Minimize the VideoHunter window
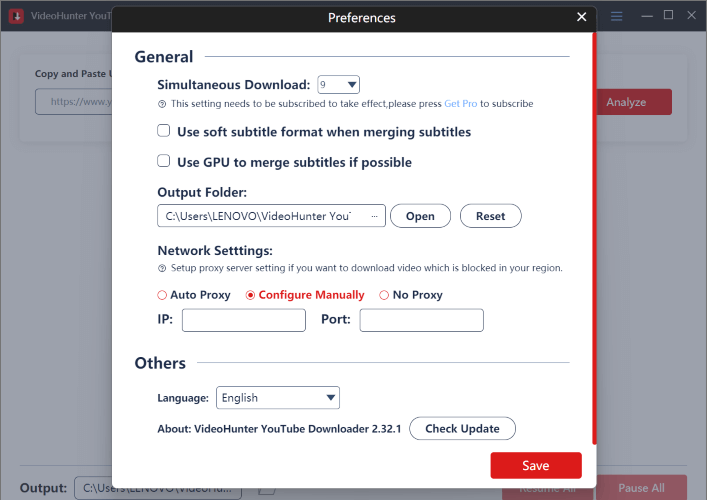 pyautogui.click(x=647, y=16)
